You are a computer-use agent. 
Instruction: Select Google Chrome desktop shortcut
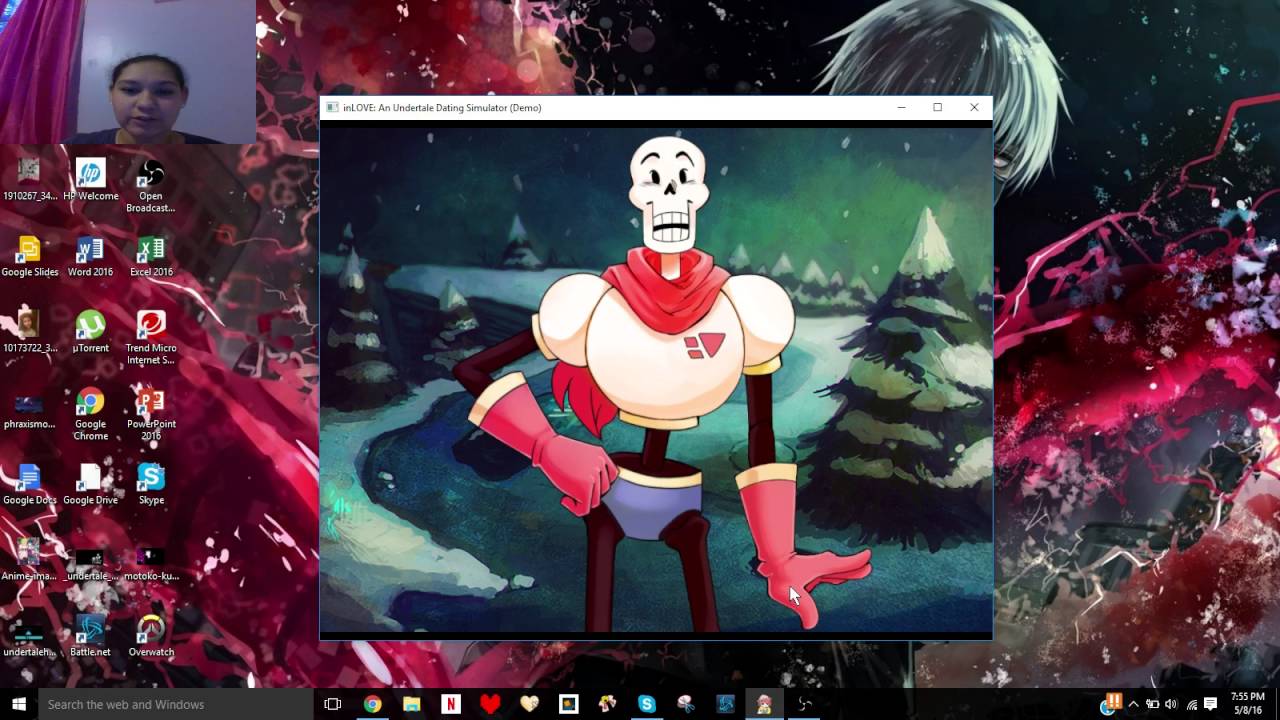(x=90, y=414)
